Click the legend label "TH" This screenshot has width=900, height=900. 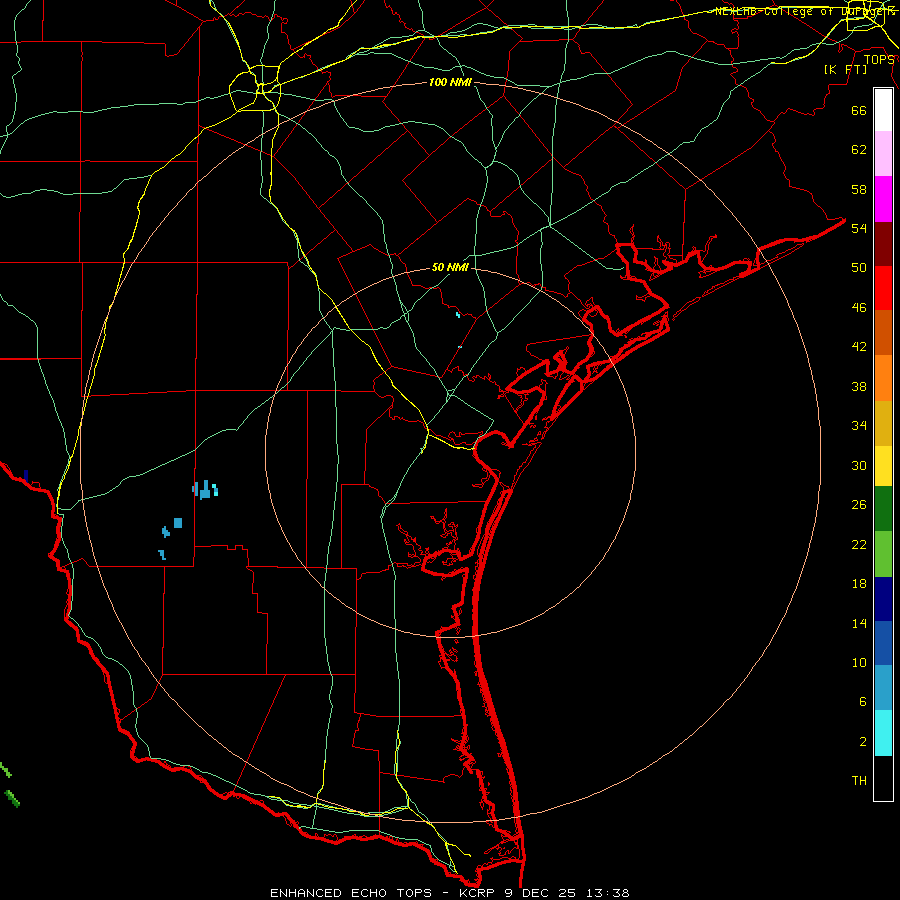click(x=859, y=781)
